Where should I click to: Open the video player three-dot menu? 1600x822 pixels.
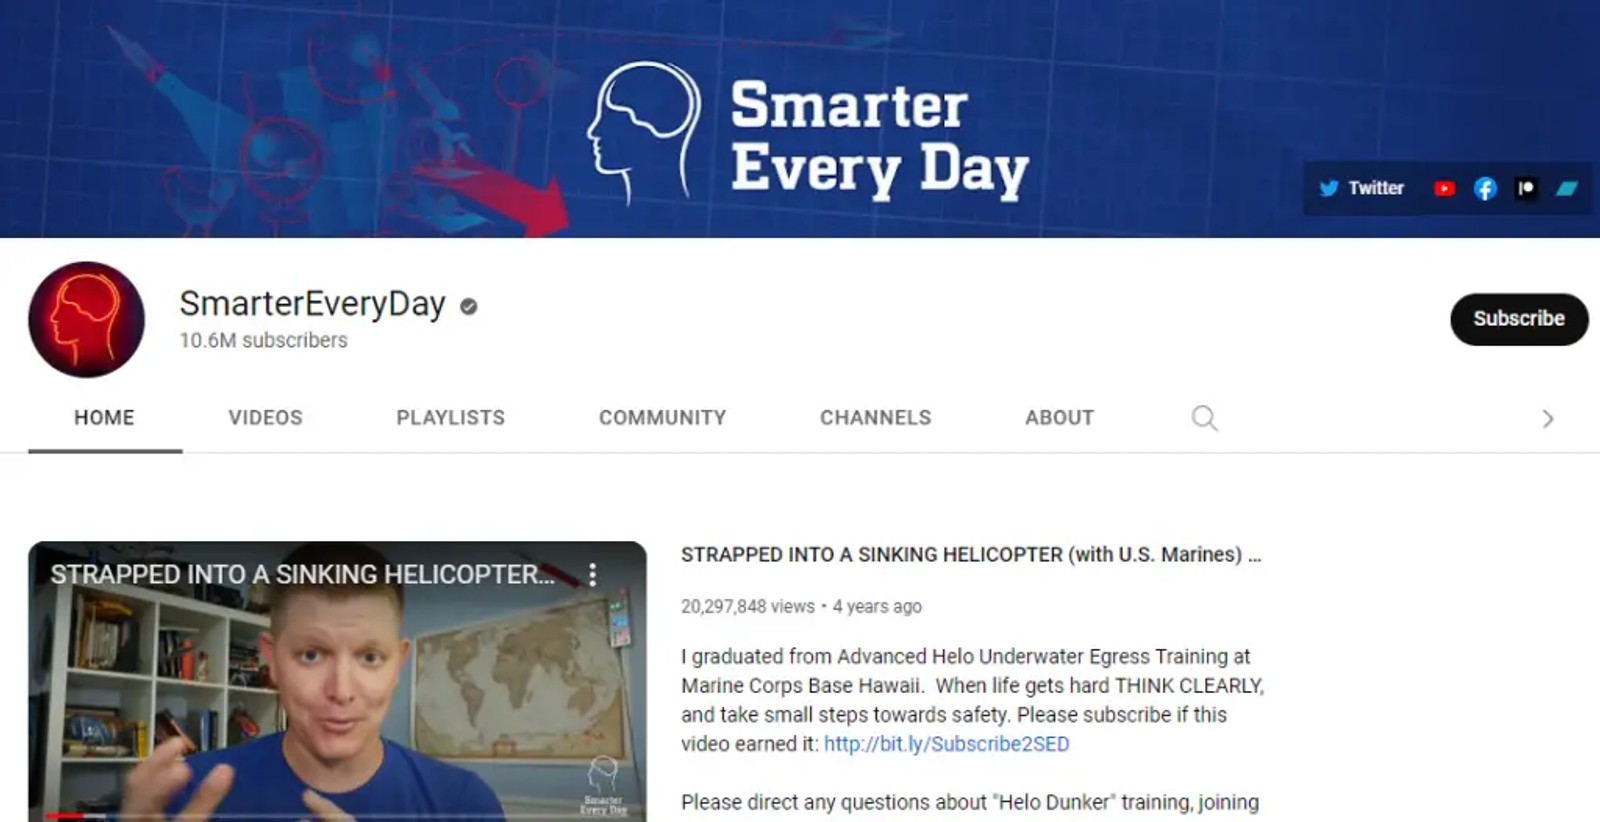(x=592, y=574)
